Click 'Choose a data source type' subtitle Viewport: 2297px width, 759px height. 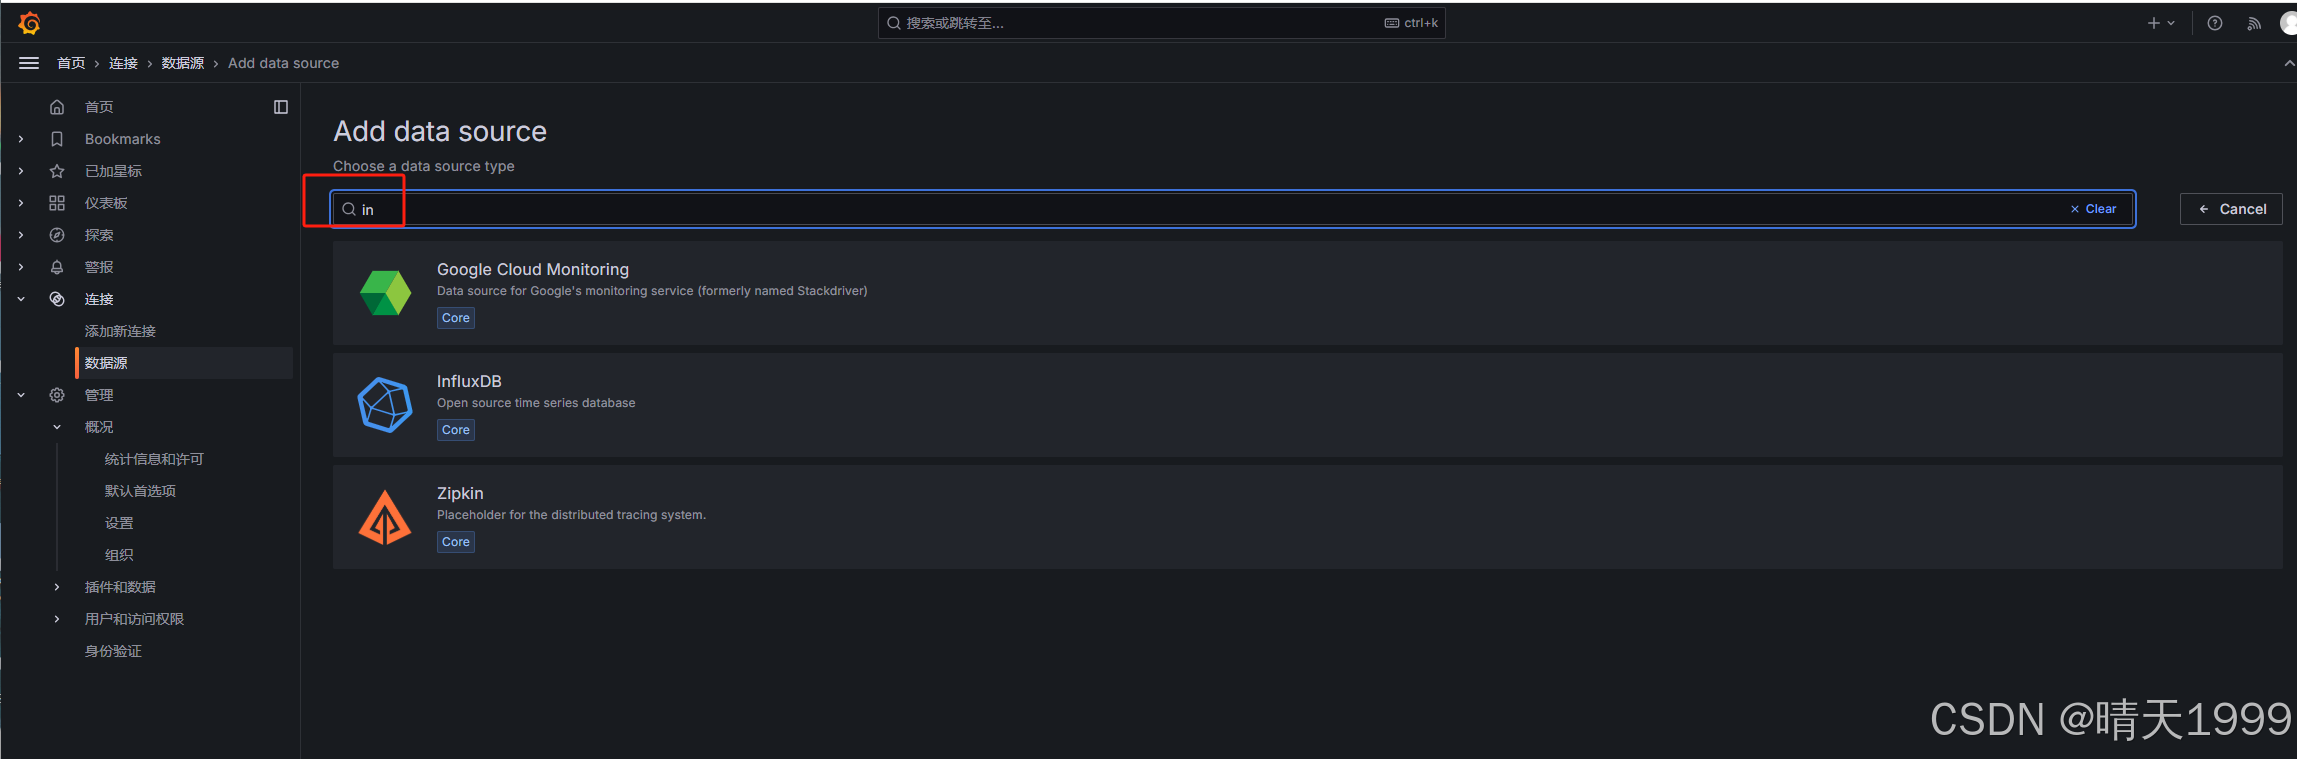[424, 166]
